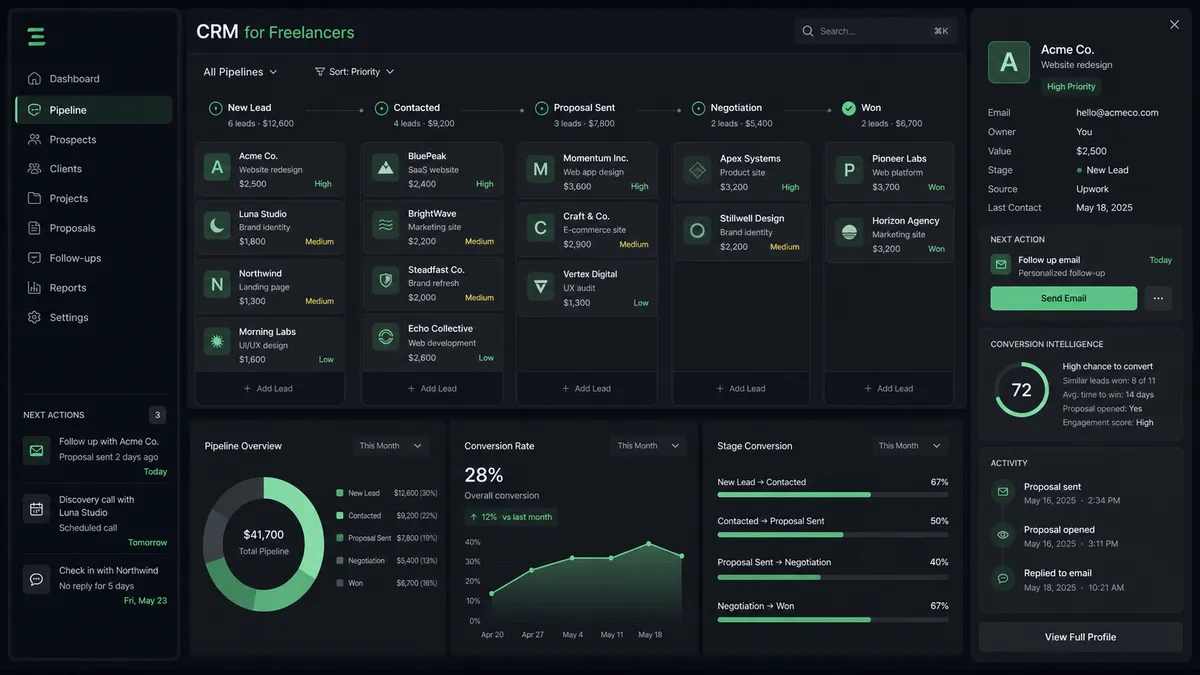This screenshot has width=1200, height=675.
Task: Click the Proposal Sent stage circle marker
Action: tap(542, 108)
